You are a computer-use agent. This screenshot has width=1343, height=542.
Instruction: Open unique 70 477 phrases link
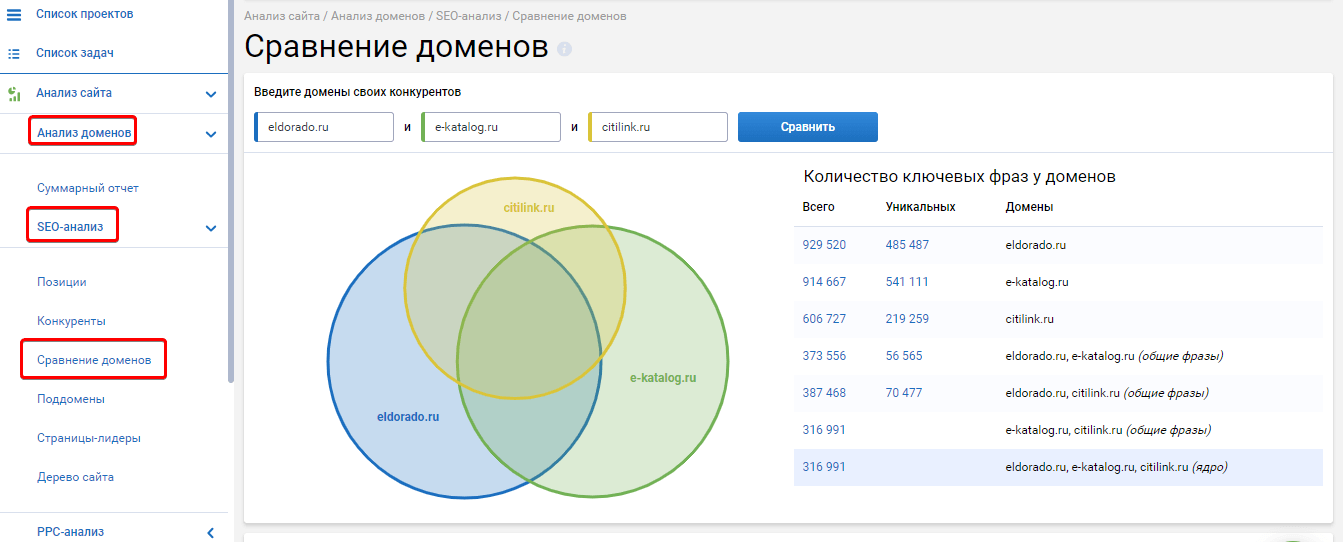pos(904,393)
